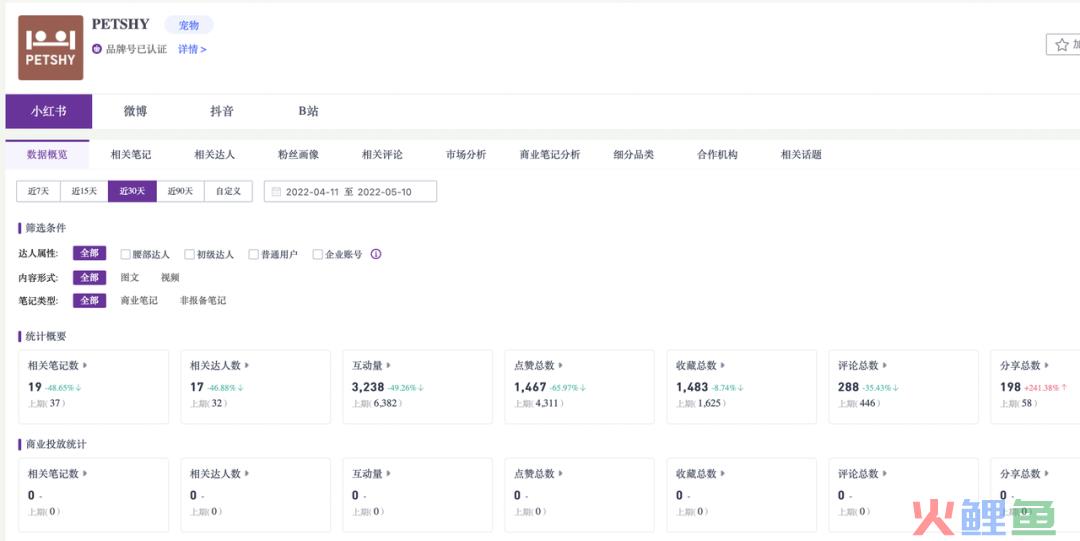Choose the 近15天 time range

[84, 192]
